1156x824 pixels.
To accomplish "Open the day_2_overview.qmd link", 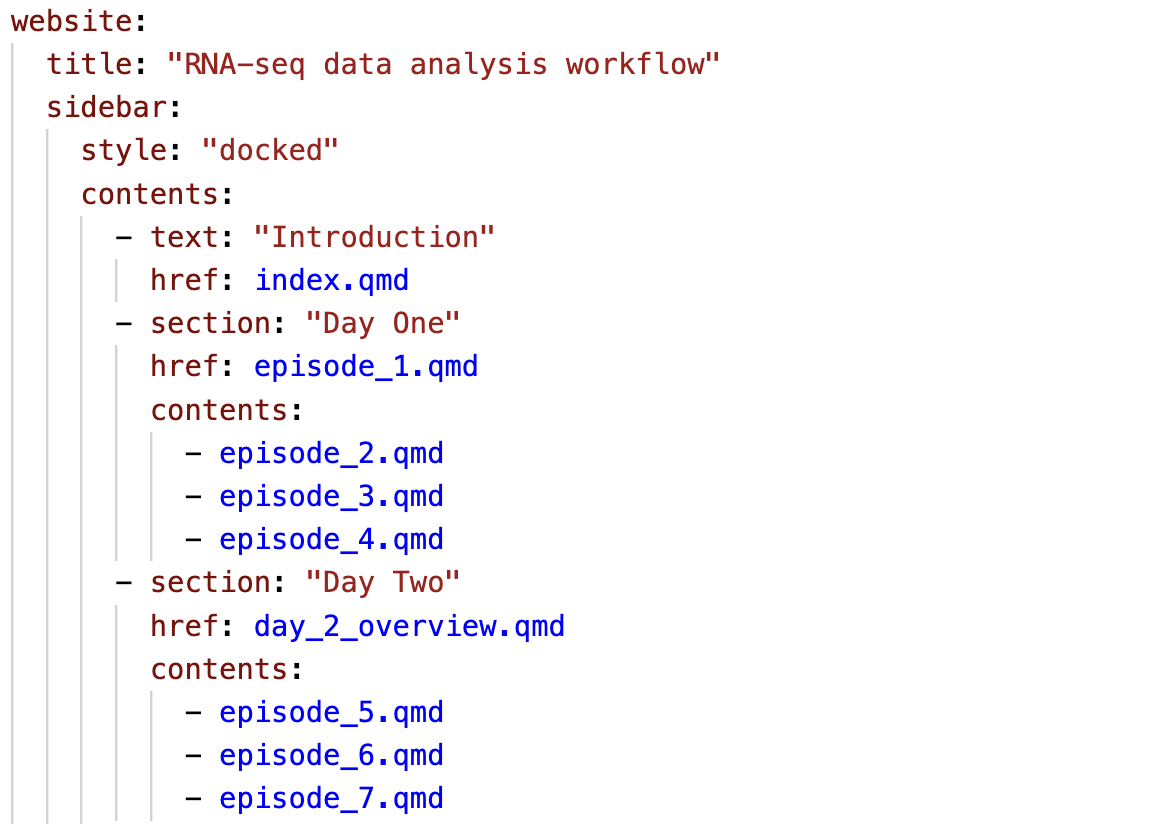I will (x=409, y=626).
